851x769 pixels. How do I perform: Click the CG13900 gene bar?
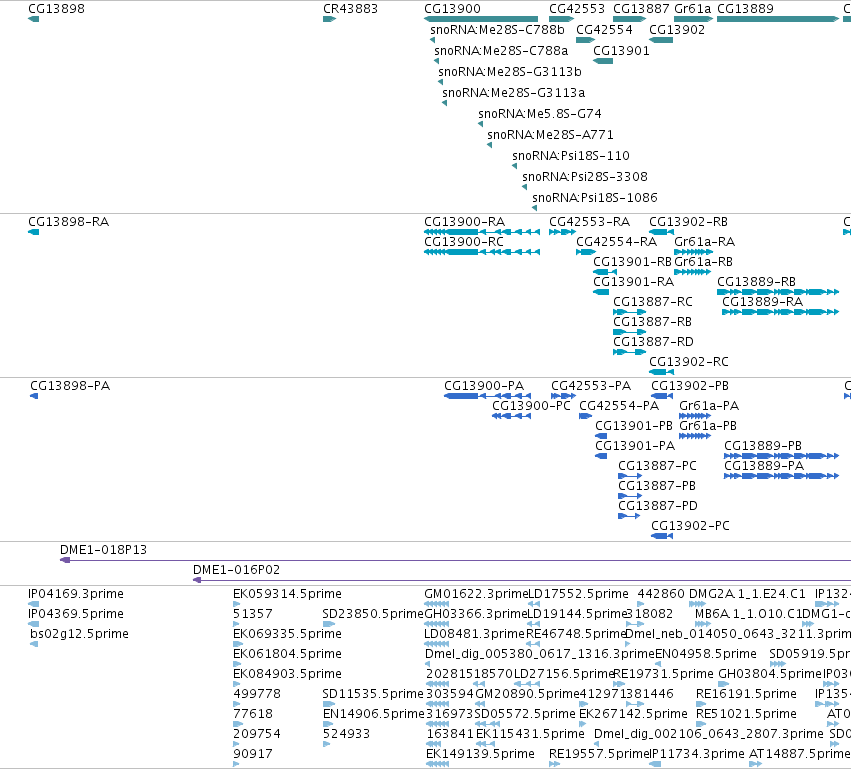click(481, 19)
